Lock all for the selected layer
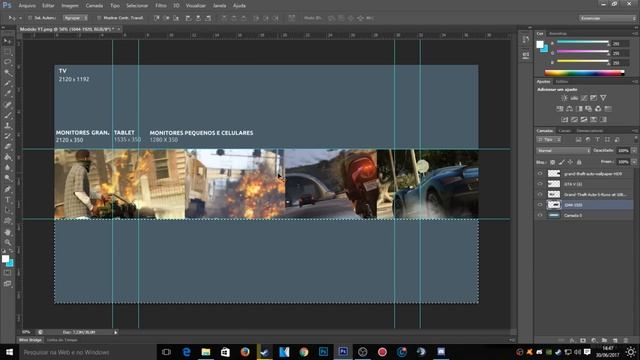 (x=579, y=162)
